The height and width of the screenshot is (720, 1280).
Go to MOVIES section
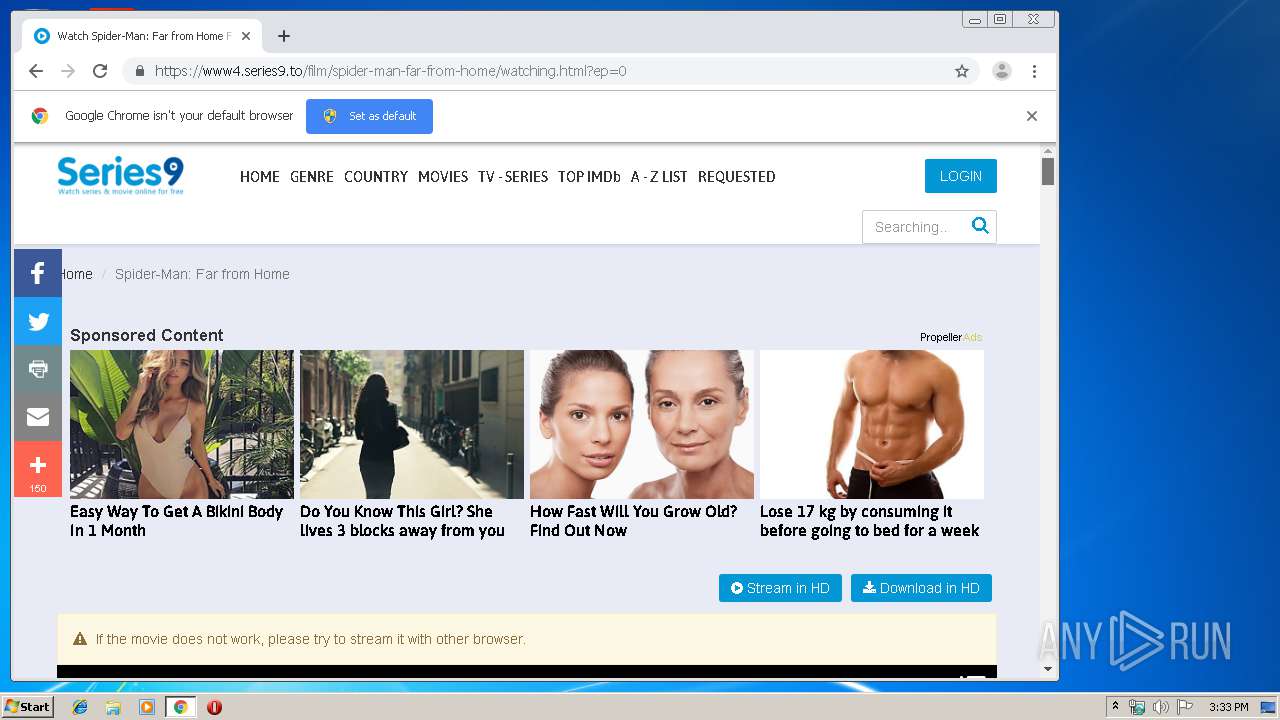pos(443,176)
